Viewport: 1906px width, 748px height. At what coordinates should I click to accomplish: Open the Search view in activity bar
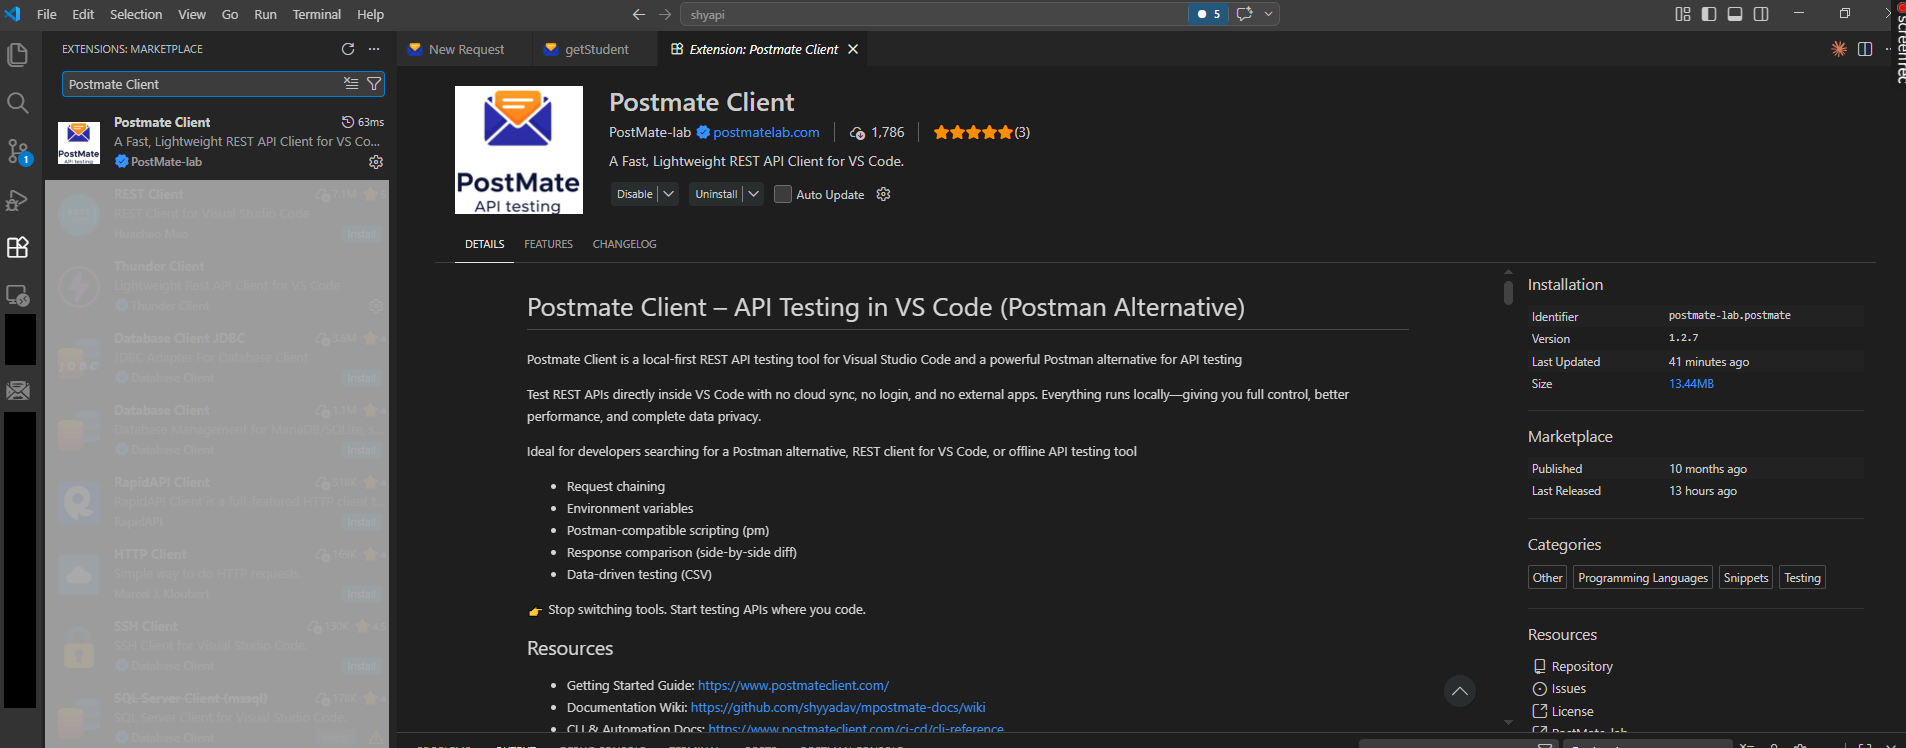click(x=18, y=103)
